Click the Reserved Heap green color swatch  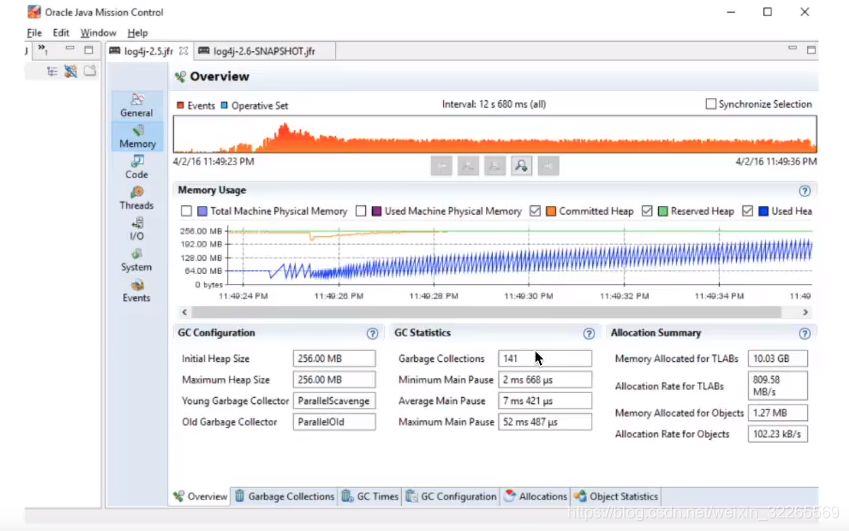point(662,211)
